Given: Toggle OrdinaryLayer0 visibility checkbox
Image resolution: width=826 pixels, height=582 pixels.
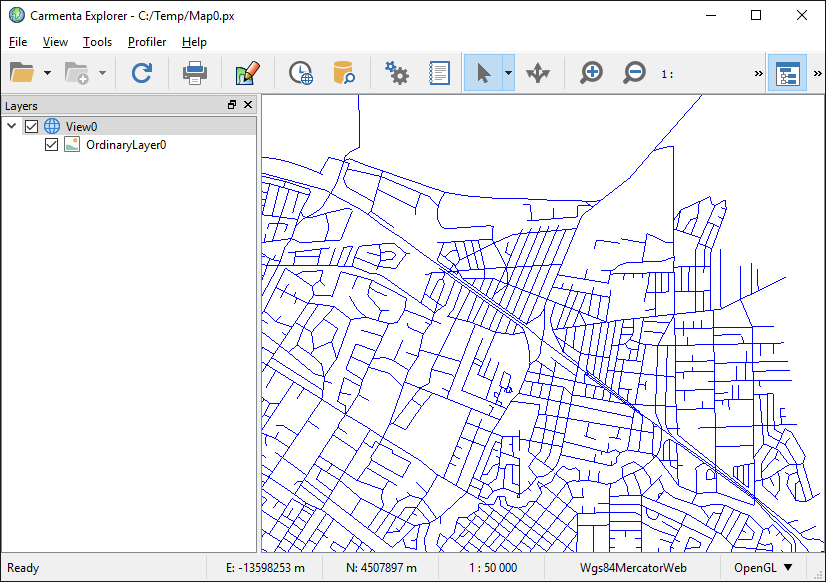Looking at the screenshot, I should click(52, 145).
